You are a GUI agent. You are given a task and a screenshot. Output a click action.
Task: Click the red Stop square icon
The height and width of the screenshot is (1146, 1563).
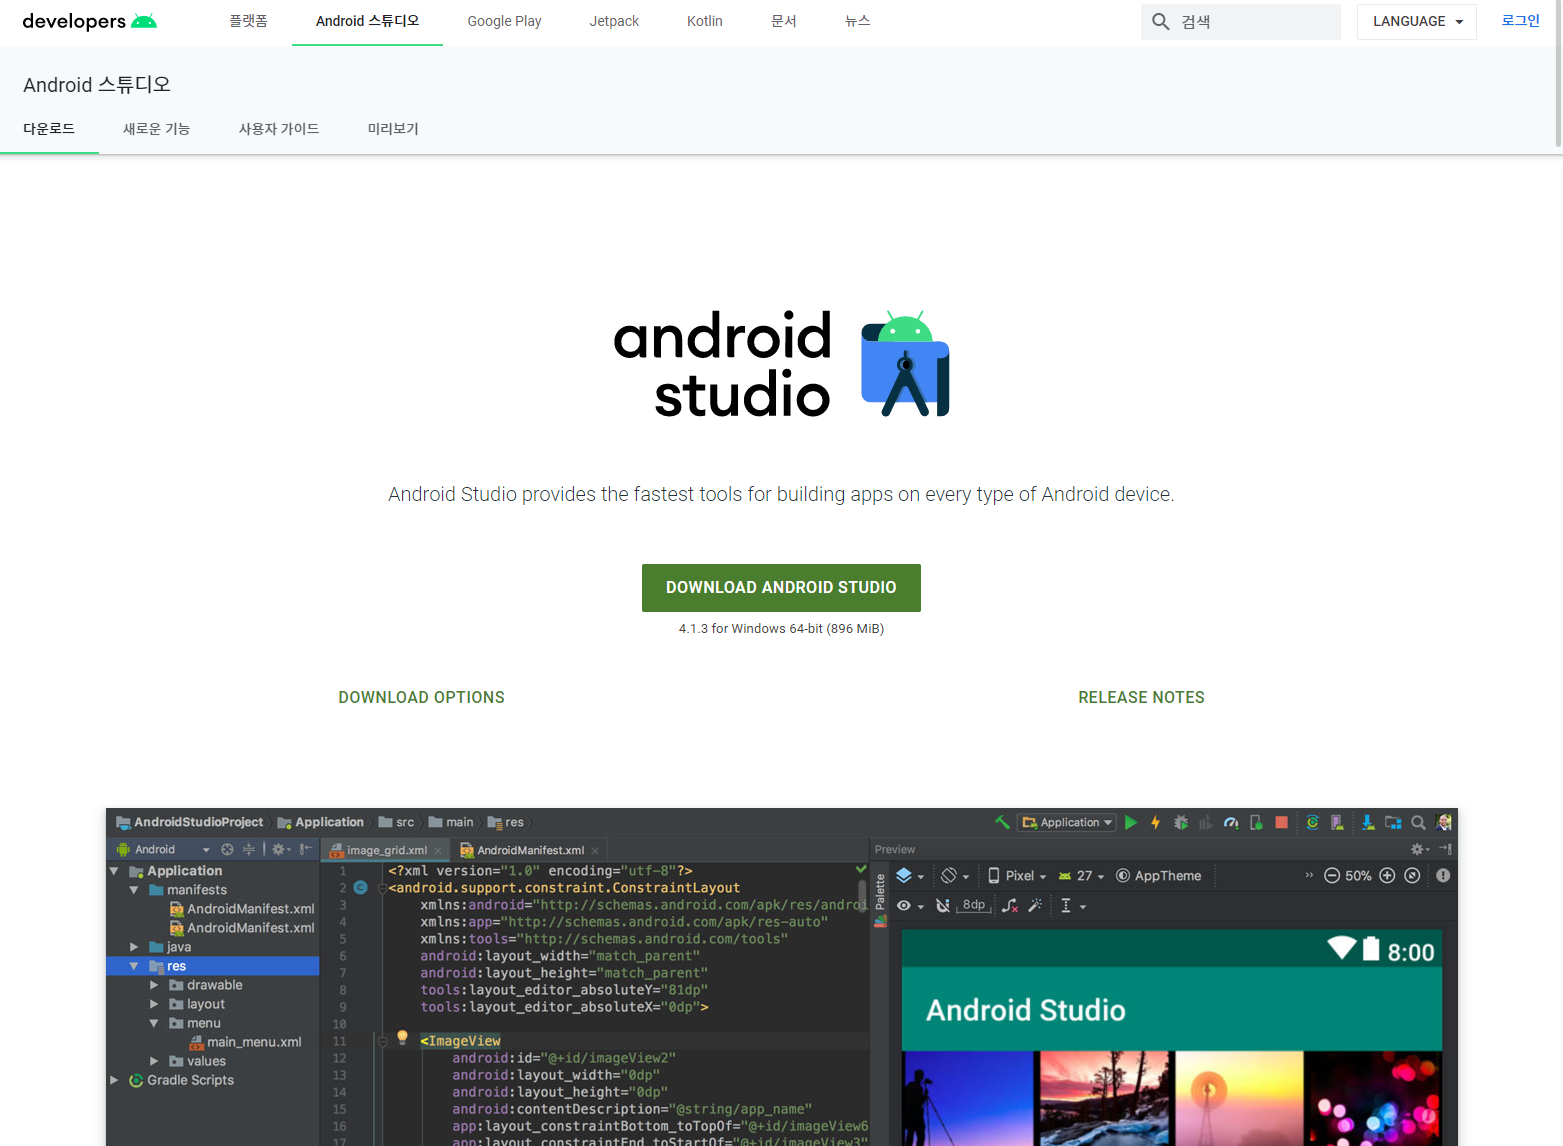click(1281, 822)
